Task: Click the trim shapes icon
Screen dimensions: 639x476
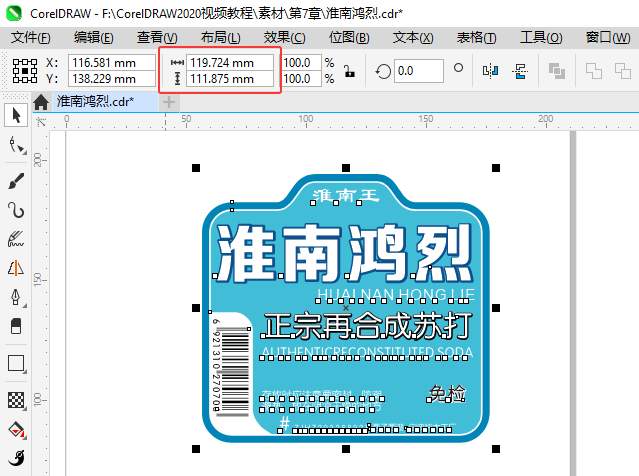Action: tap(623, 71)
